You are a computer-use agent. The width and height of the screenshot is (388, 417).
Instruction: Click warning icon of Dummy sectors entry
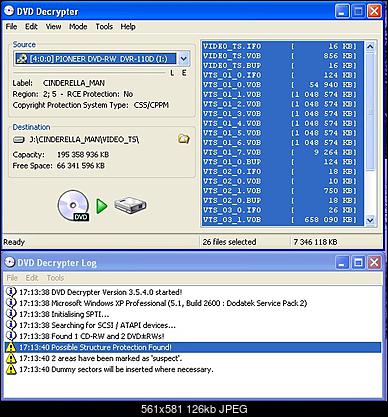click(11, 369)
